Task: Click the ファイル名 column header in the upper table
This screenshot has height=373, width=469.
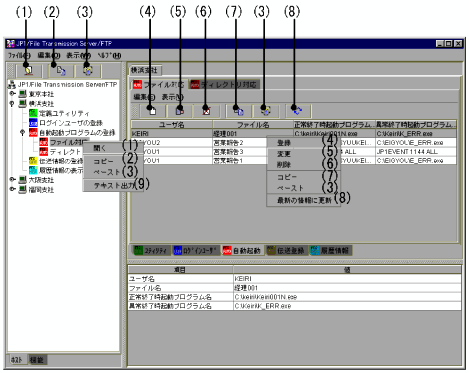Action: tap(253, 125)
